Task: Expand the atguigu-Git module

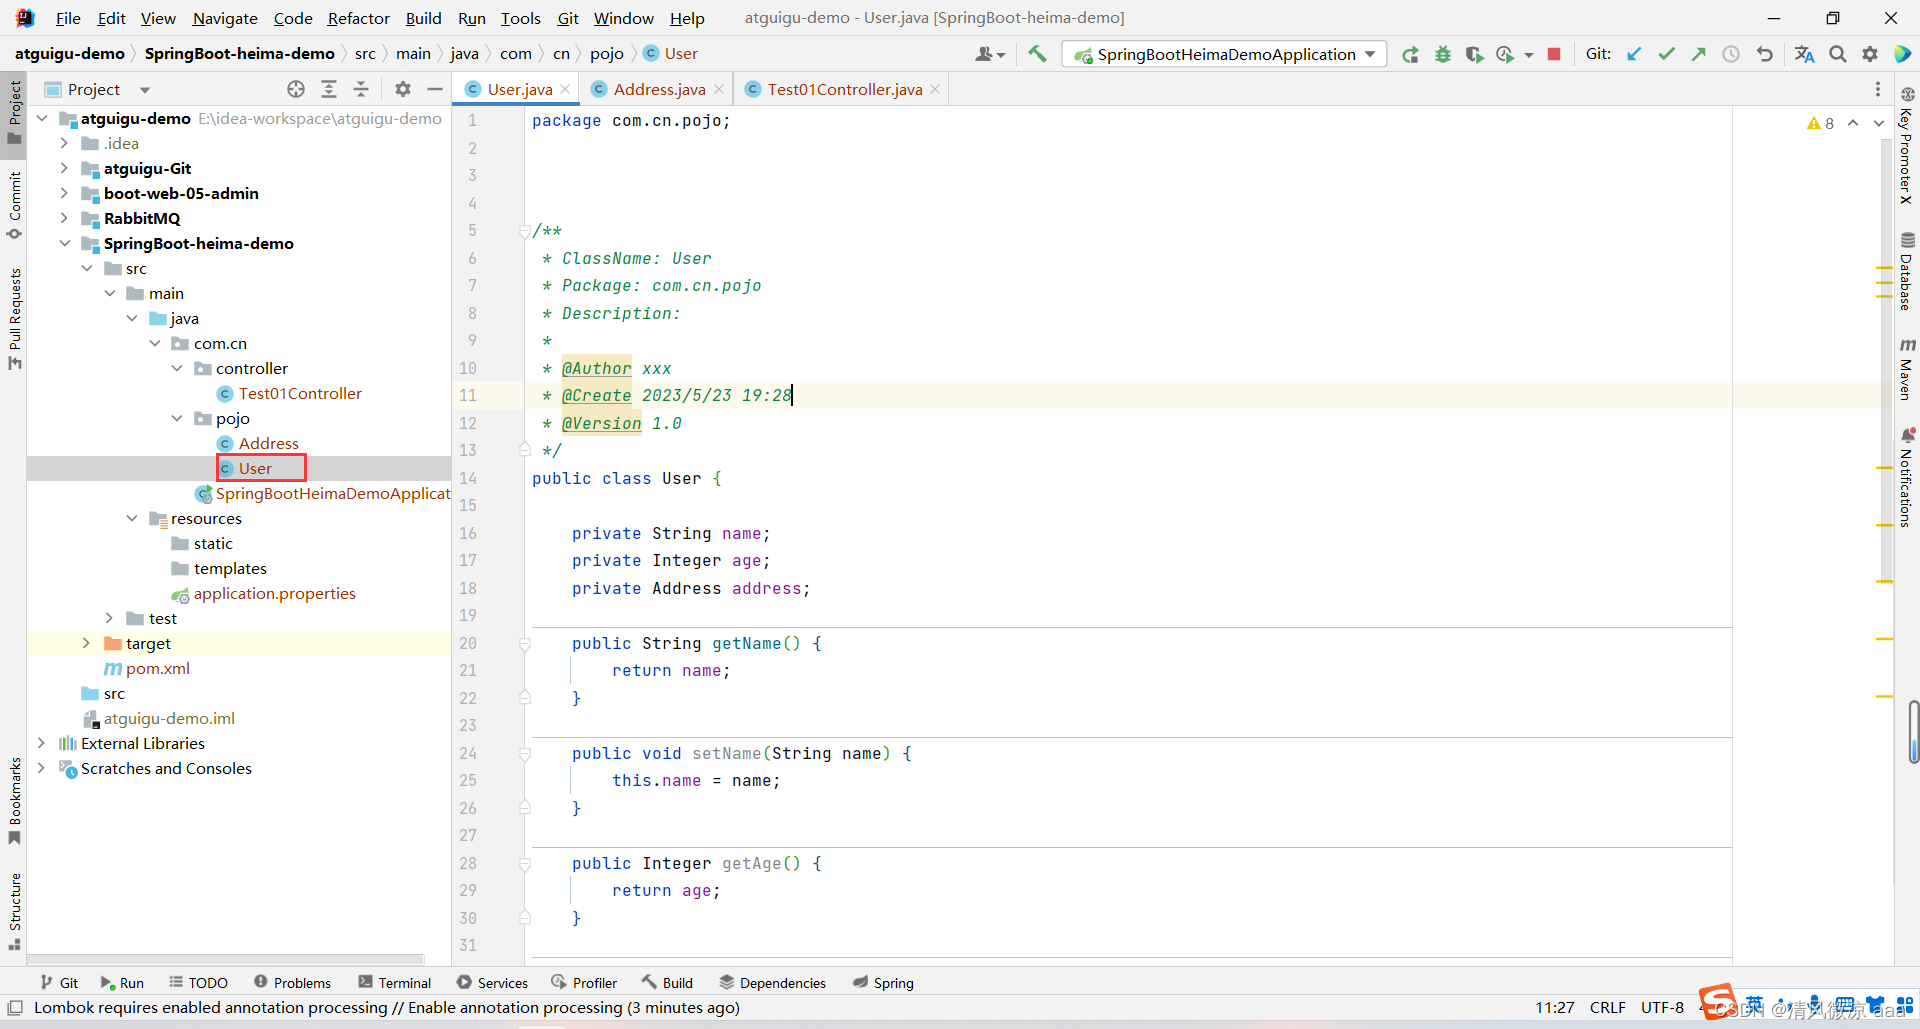Action: [x=64, y=168]
